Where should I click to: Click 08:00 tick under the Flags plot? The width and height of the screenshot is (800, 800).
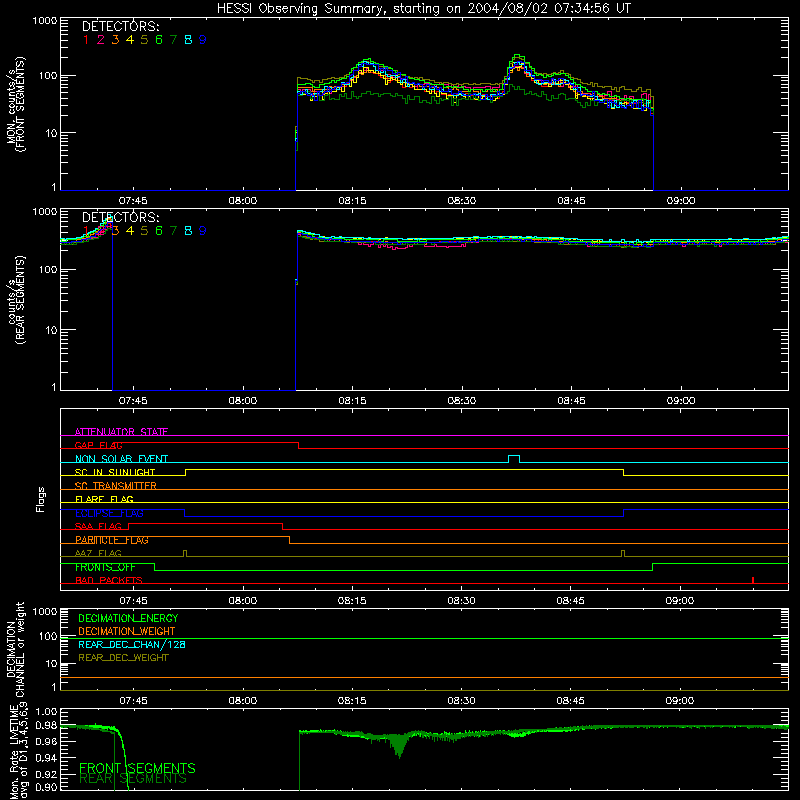pos(243,601)
